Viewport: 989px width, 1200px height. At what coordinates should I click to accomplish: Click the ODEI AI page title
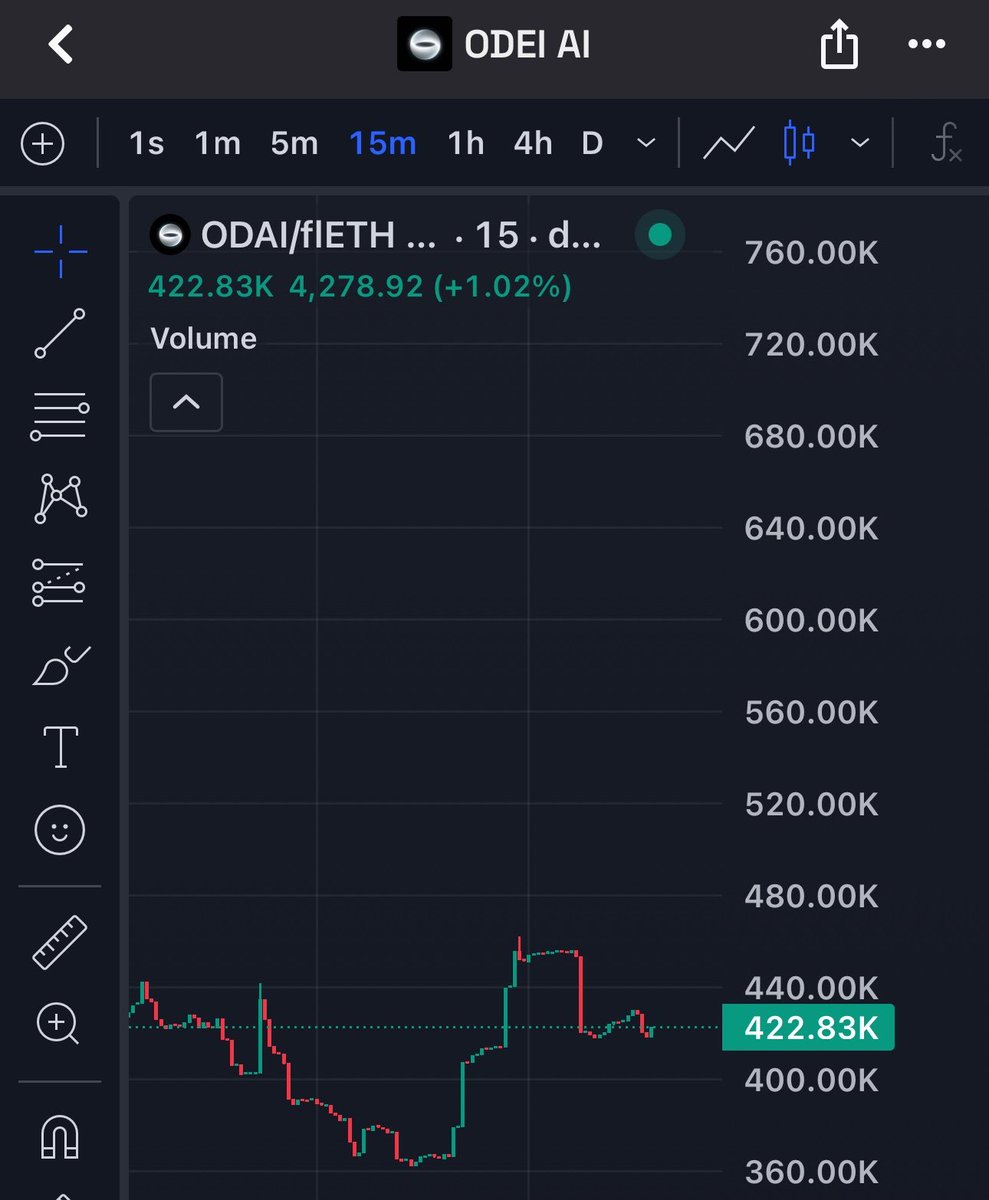[x=527, y=46]
